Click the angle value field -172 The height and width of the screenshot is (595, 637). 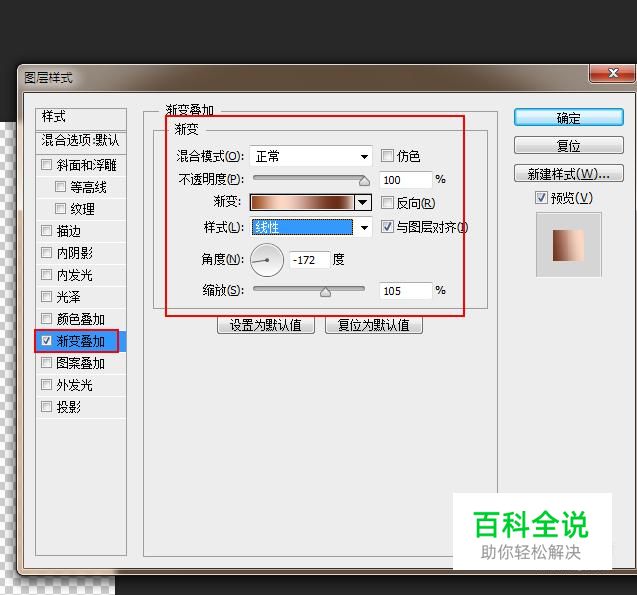click(309, 260)
